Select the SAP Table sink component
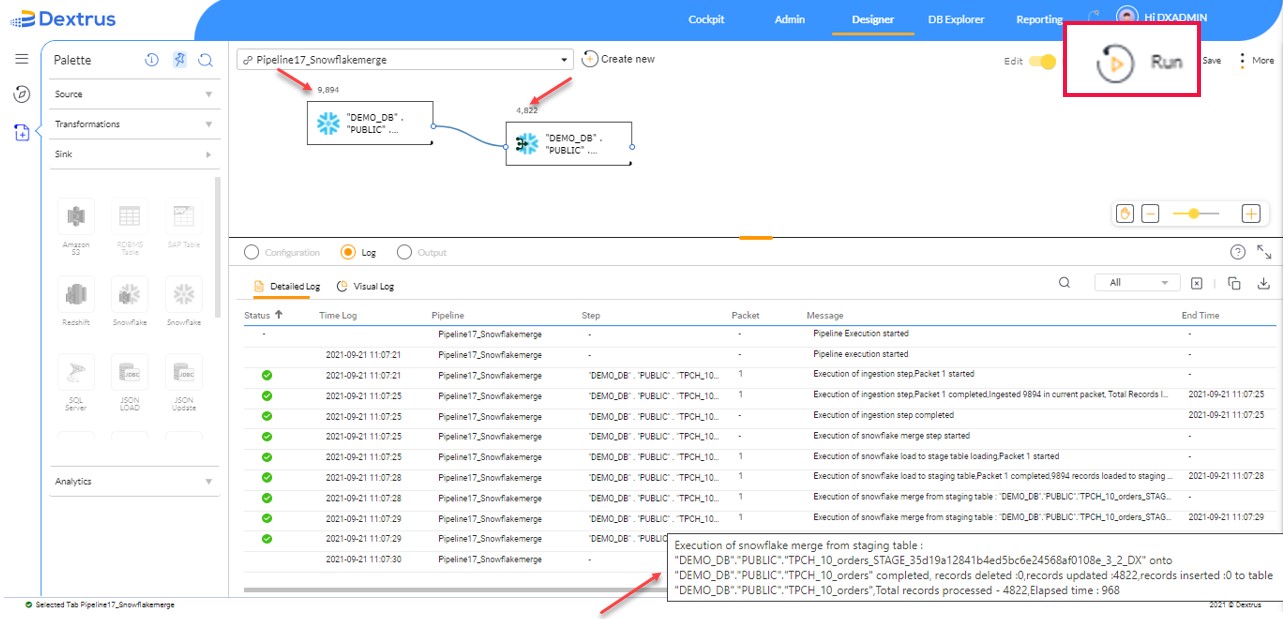 pyautogui.click(x=183, y=222)
